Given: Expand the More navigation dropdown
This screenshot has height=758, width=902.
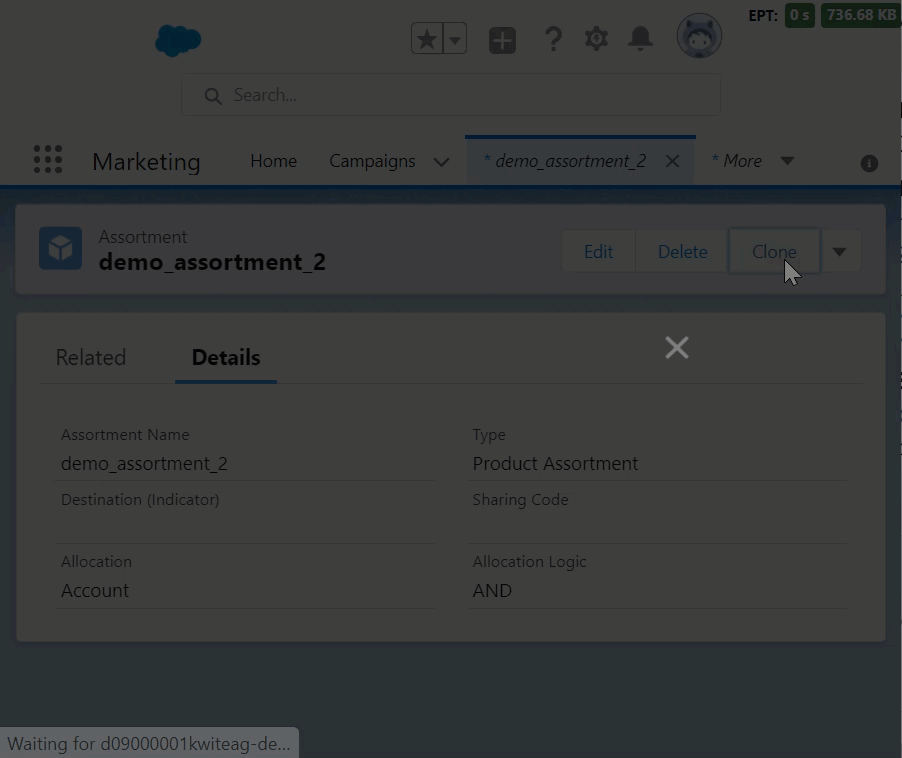Looking at the screenshot, I should pos(787,161).
